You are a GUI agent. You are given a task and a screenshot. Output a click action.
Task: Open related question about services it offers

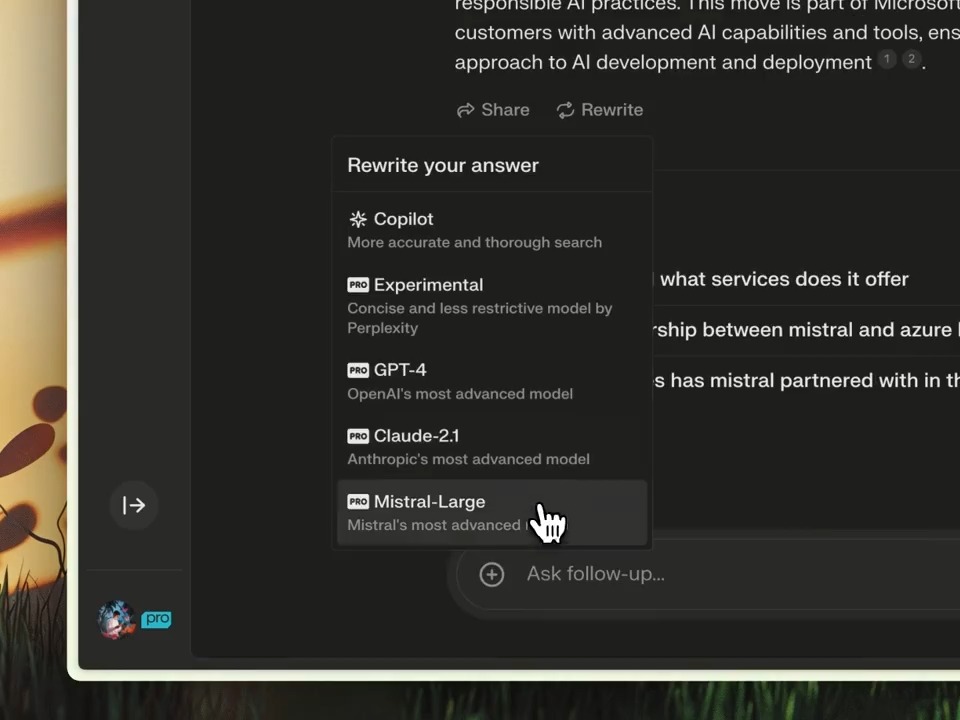(784, 279)
